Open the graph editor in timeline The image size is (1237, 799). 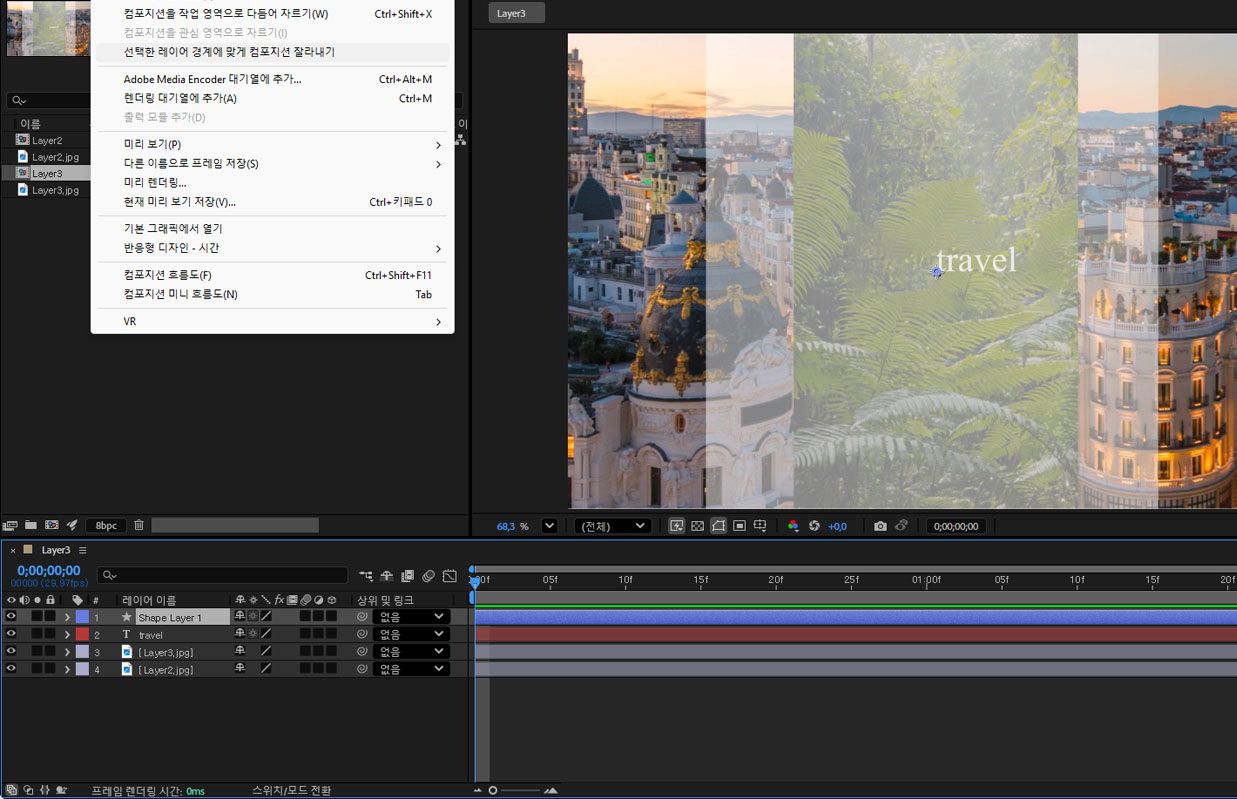450,576
